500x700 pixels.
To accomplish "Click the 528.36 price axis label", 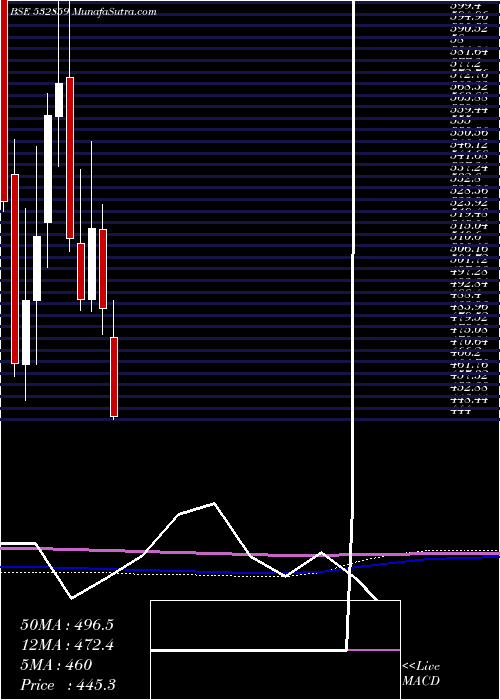I will (x=470, y=191).
